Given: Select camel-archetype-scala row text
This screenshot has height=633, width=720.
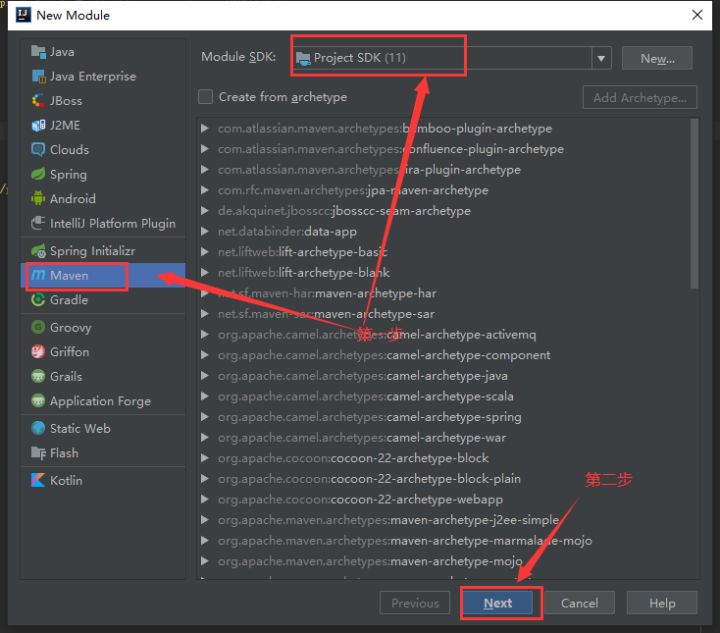Looking at the screenshot, I should tap(366, 396).
